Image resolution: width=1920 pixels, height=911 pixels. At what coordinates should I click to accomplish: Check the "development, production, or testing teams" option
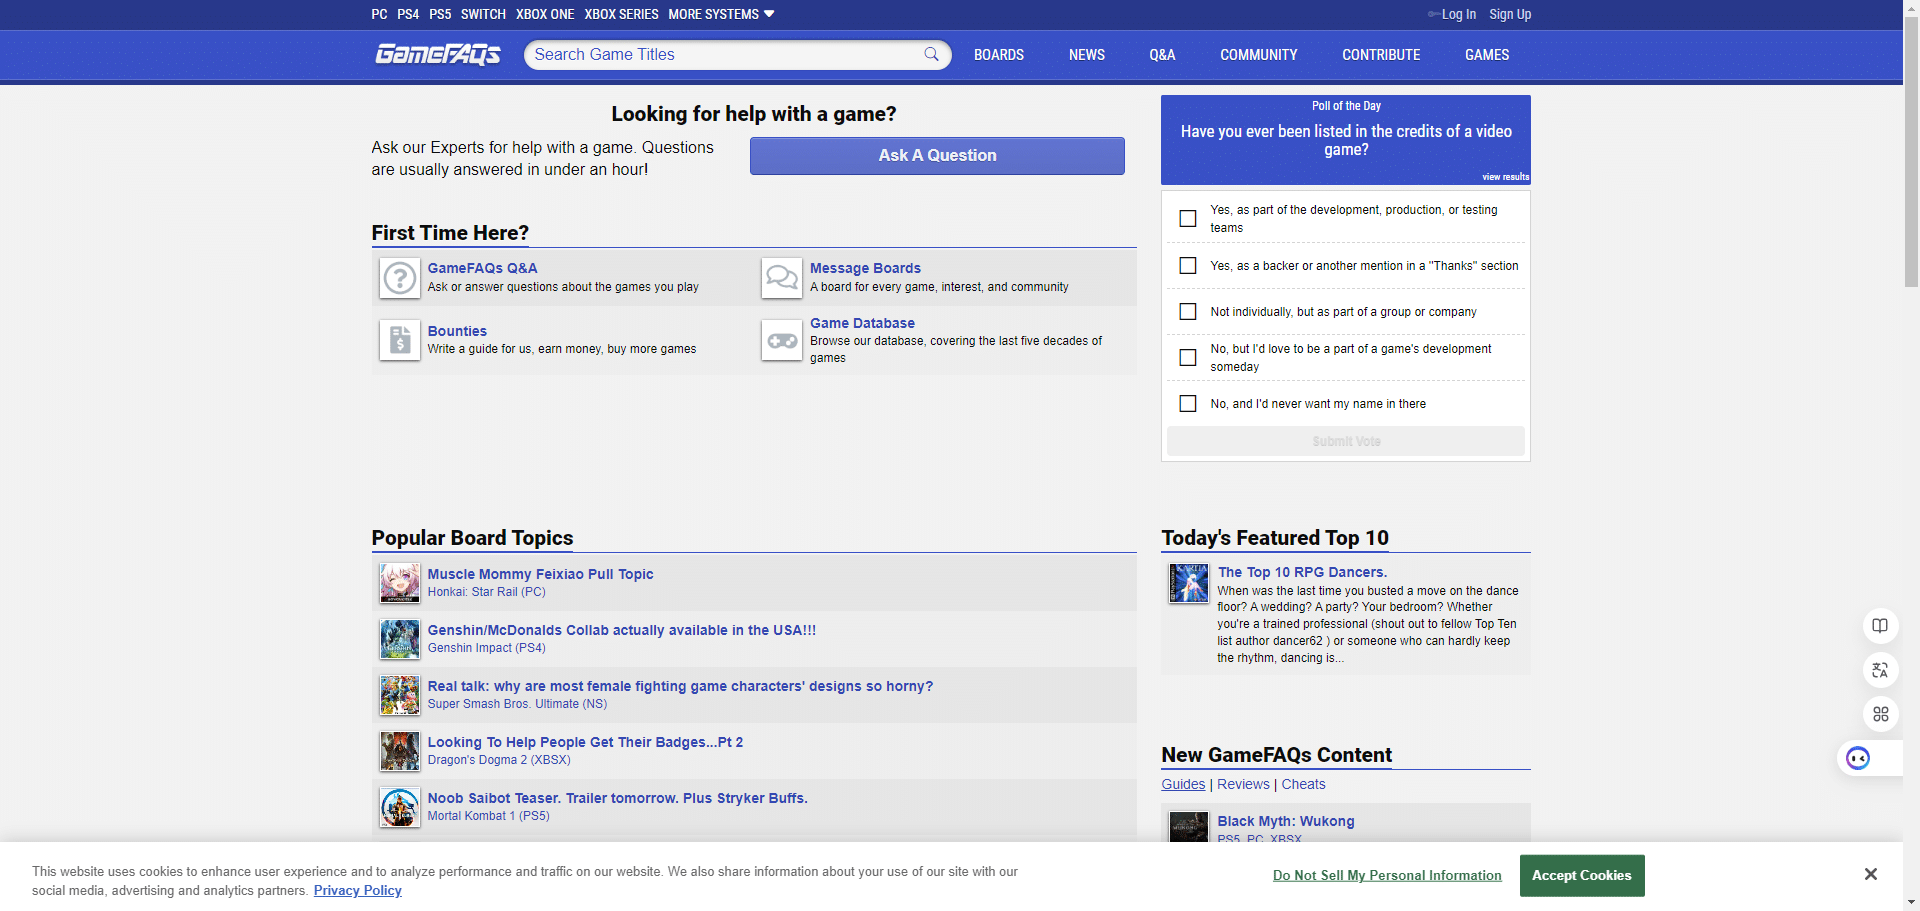[1188, 219]
